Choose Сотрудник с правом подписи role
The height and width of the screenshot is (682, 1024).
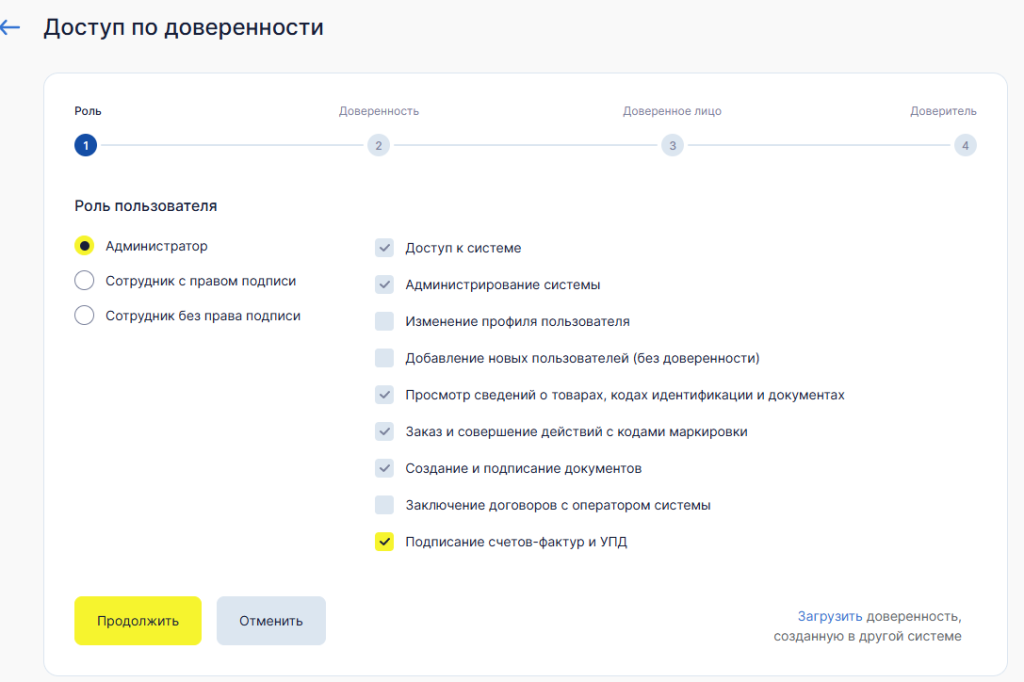coord(84,280)
